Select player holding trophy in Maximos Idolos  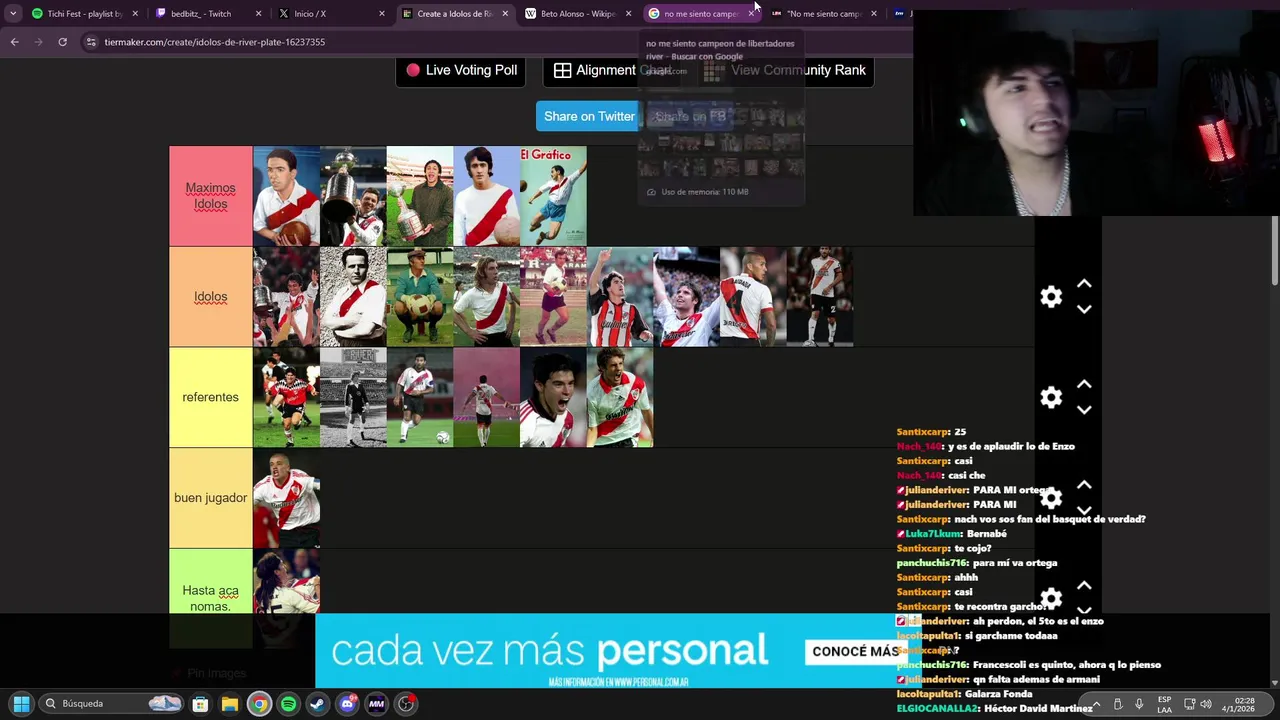[353, 196]
